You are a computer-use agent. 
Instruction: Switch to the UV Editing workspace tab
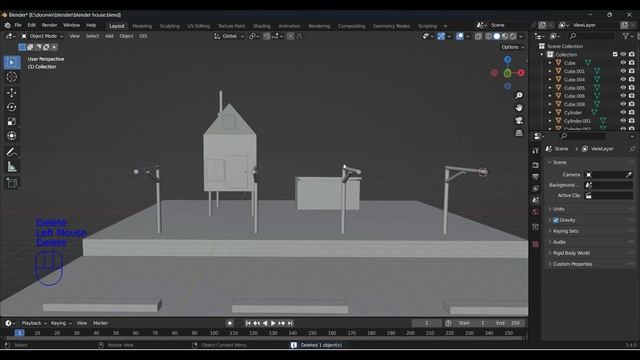pos(198,26)
